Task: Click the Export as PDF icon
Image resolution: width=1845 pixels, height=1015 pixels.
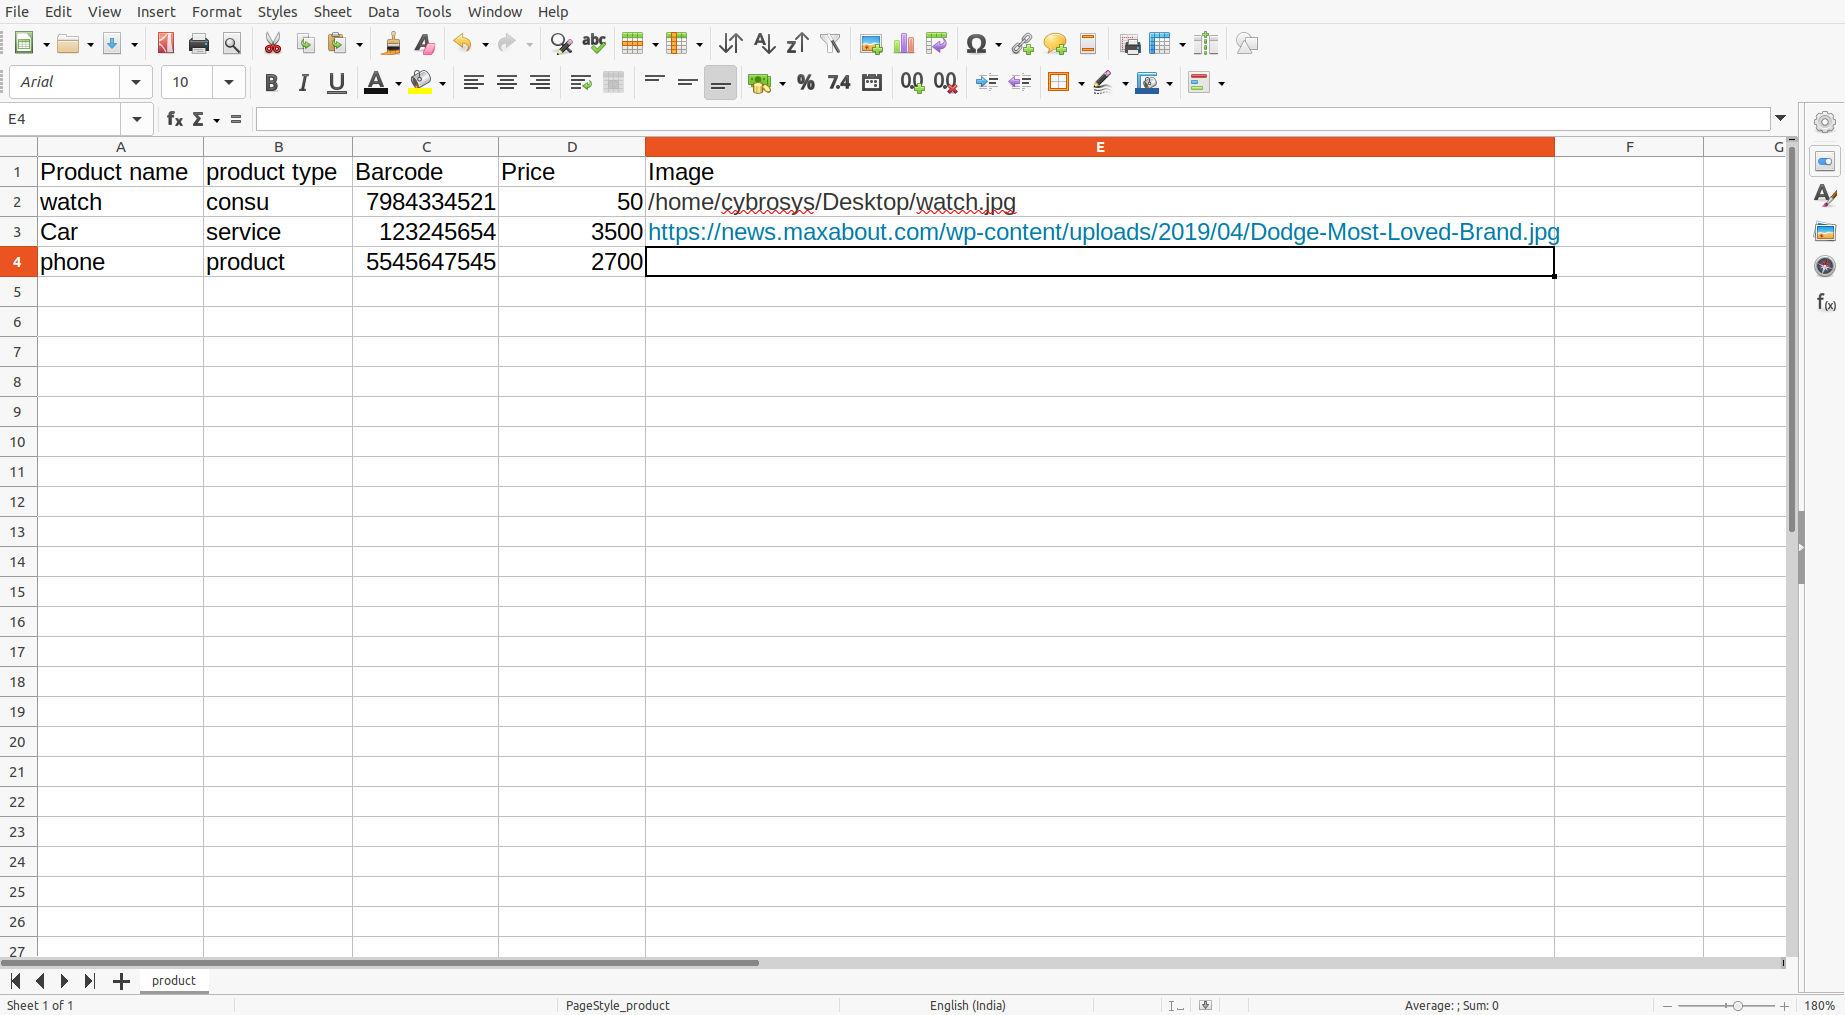Action: 166,44
